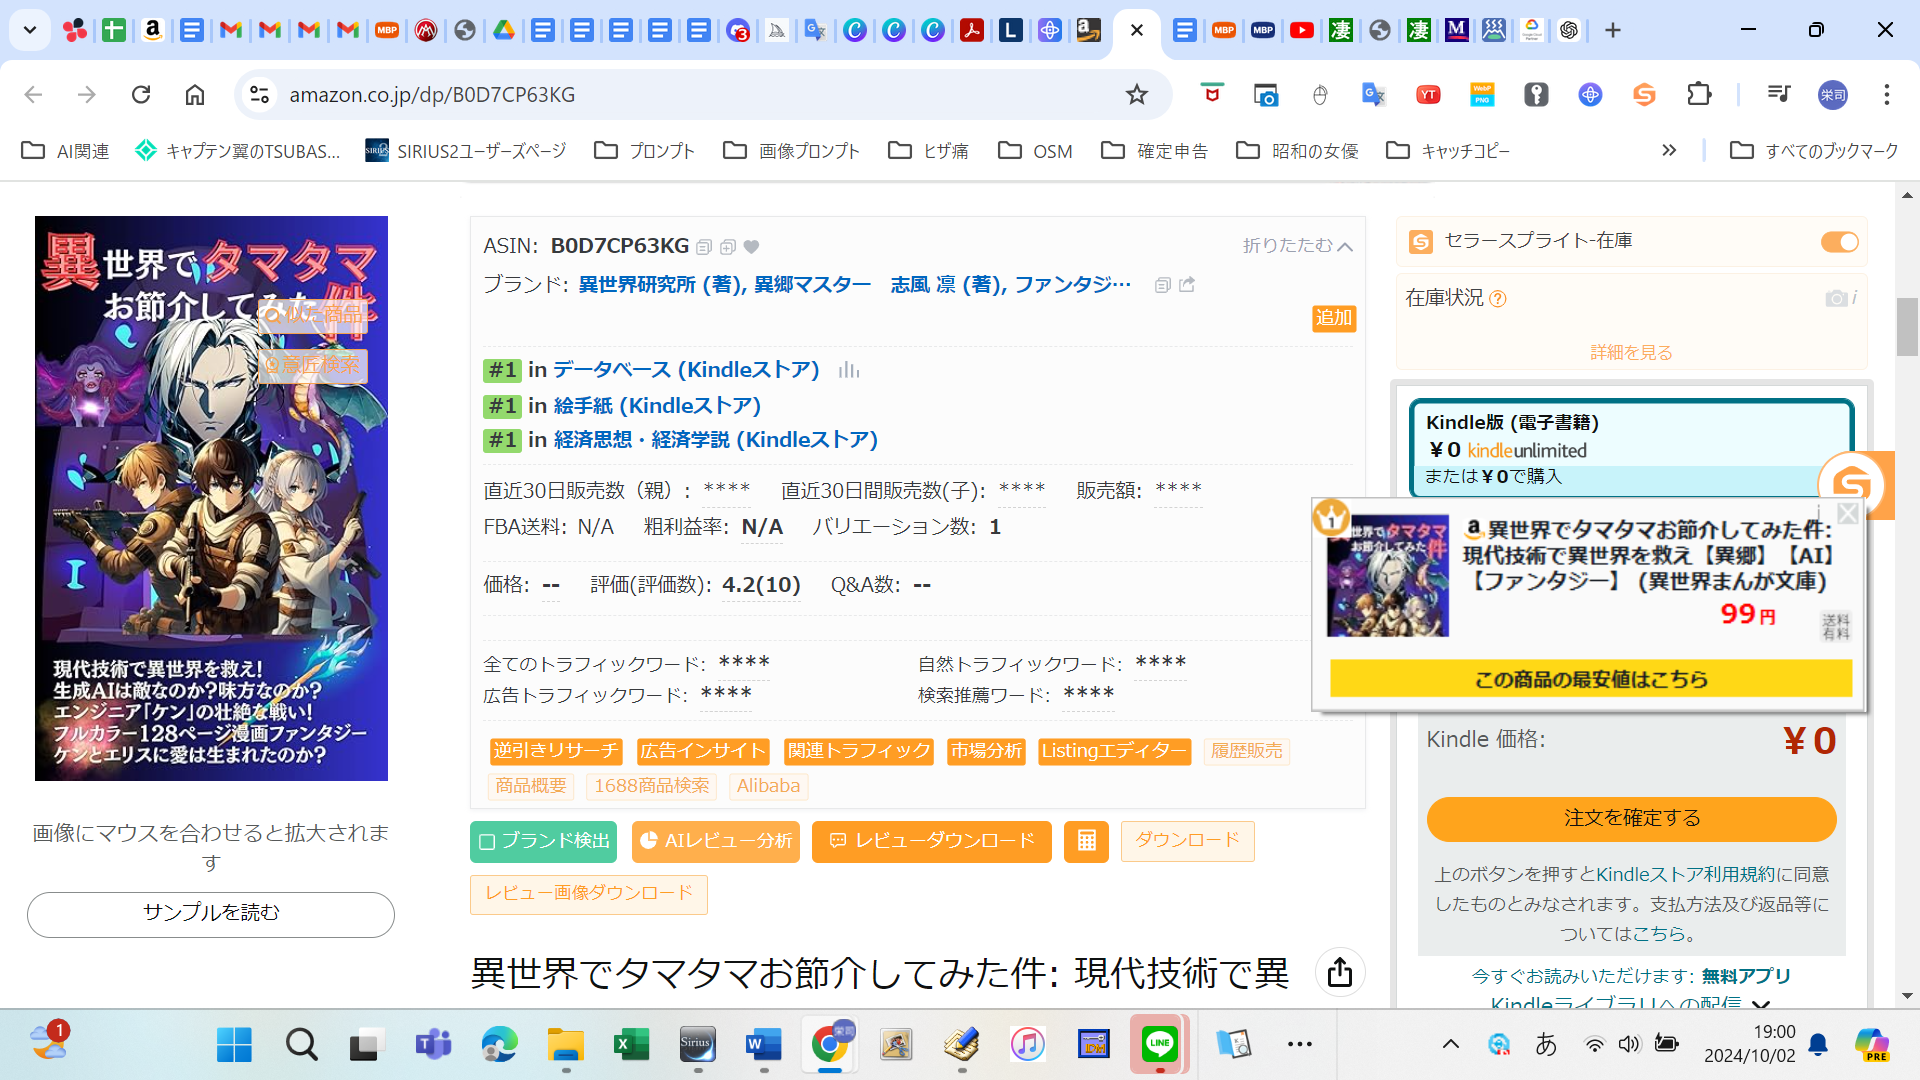The width and height of the screenshot is (1920, 1080).
Task: Open site information icon in address bar
Action: click(x=259, y=95)
